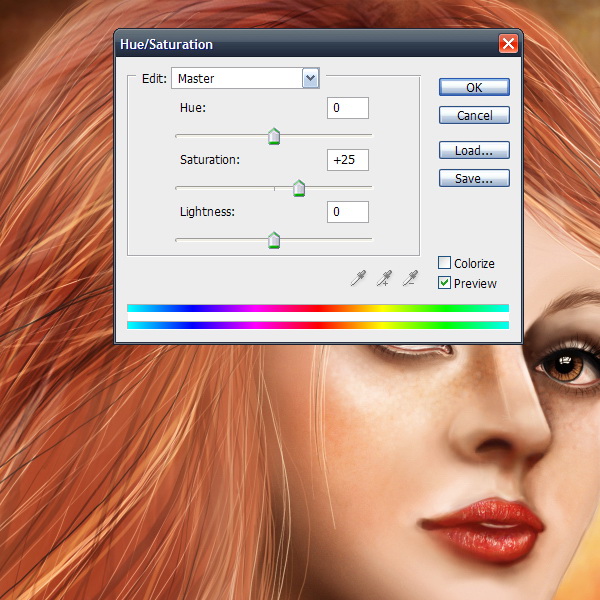
Task: Click the Saturation label
Action: 210,160
